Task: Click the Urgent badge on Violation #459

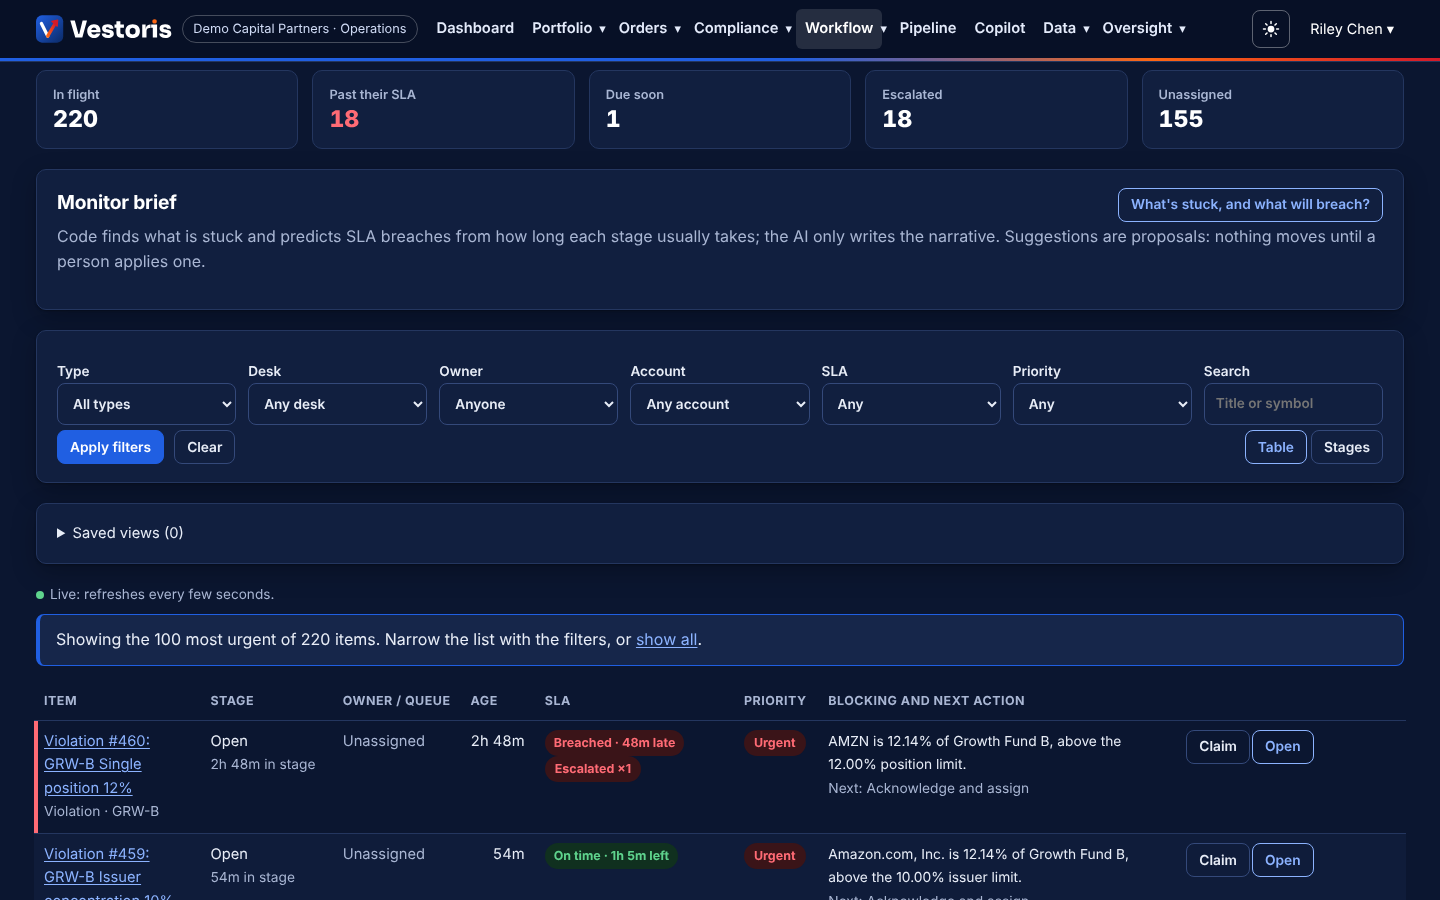Action: click(x=774, y=856)
